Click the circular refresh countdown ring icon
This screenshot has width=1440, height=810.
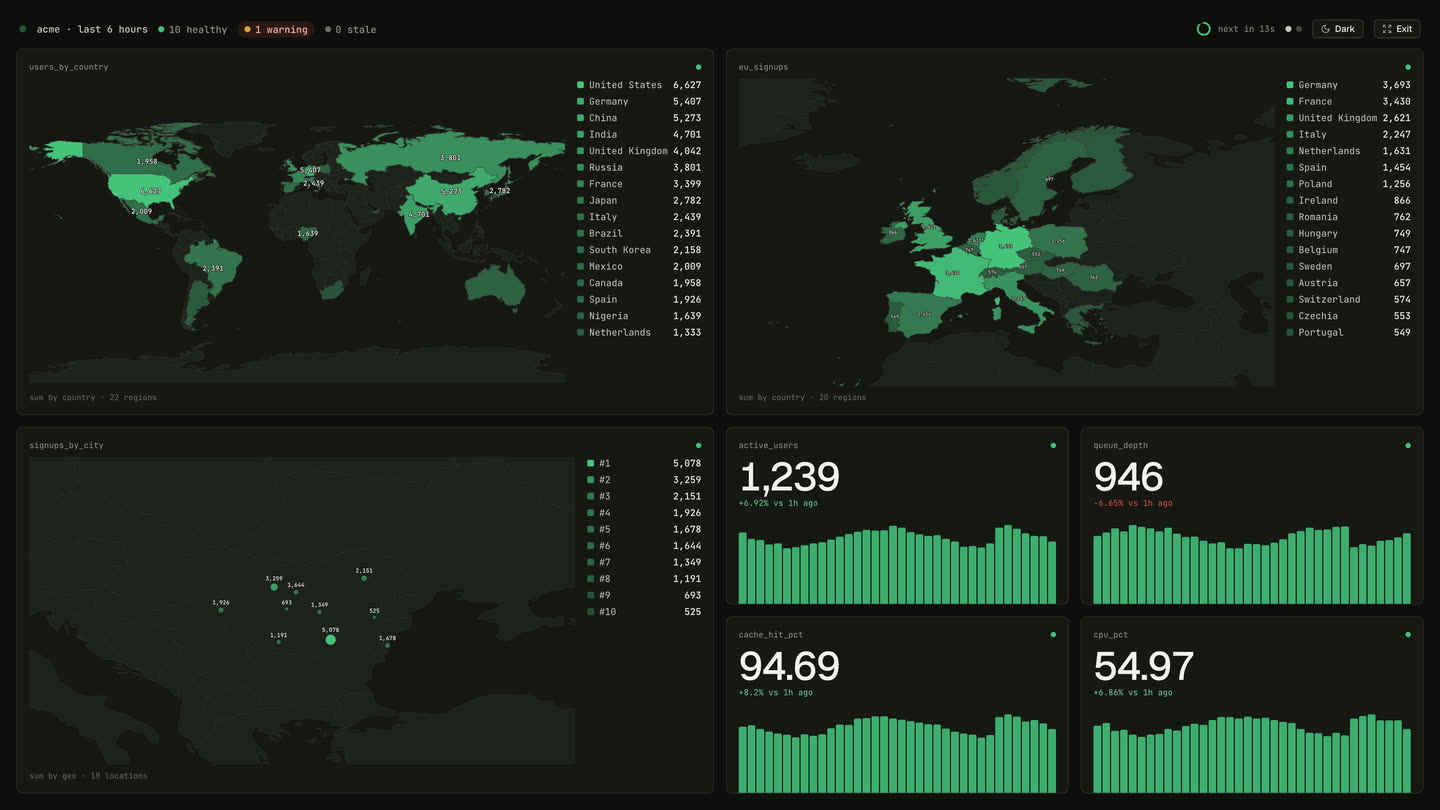coord(1204,29)
